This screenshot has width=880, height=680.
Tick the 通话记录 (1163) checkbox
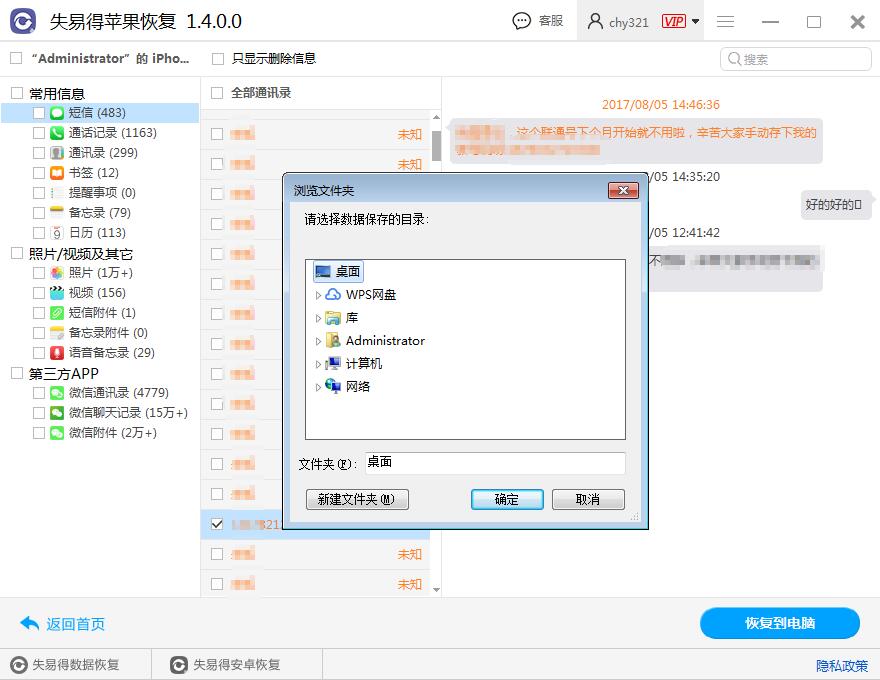[x=39, y=133]
